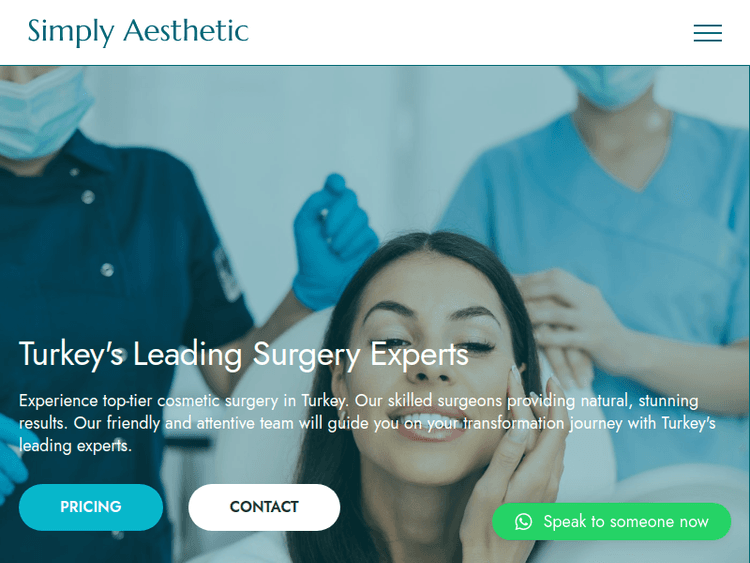Click the Simply Aesthetic logo
750x563 pixels.
[x=138, y=32]
